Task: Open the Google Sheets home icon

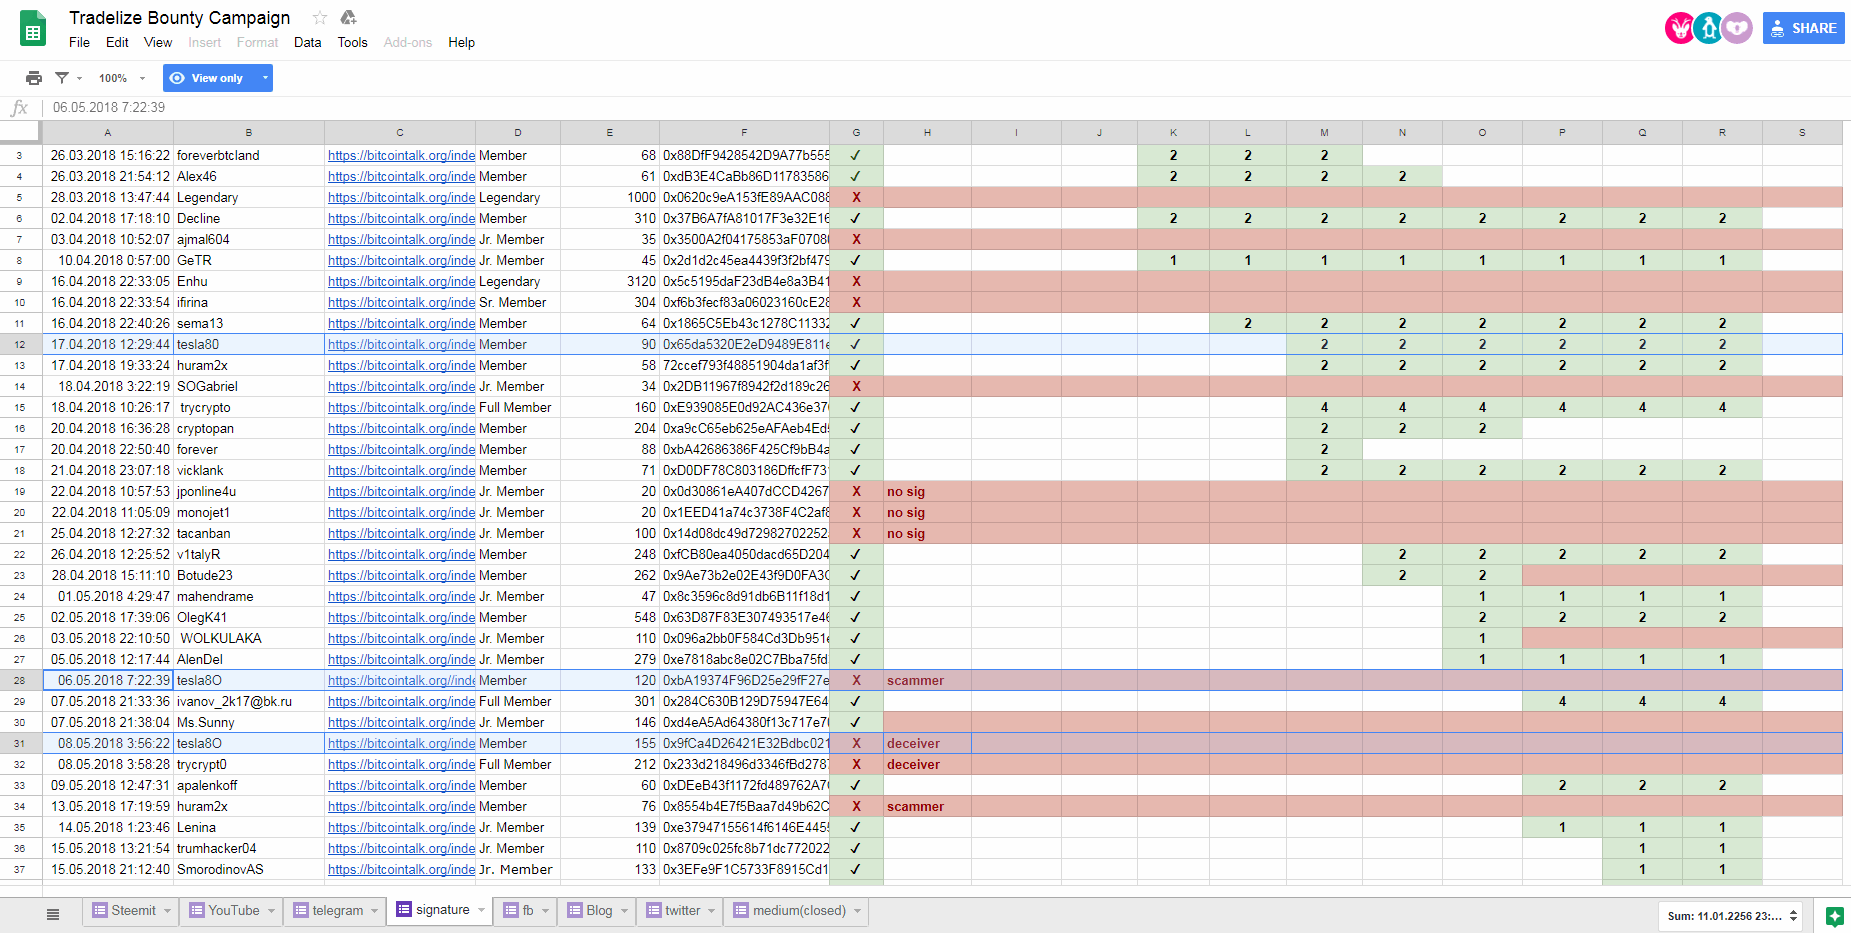Action: (33, 28)
